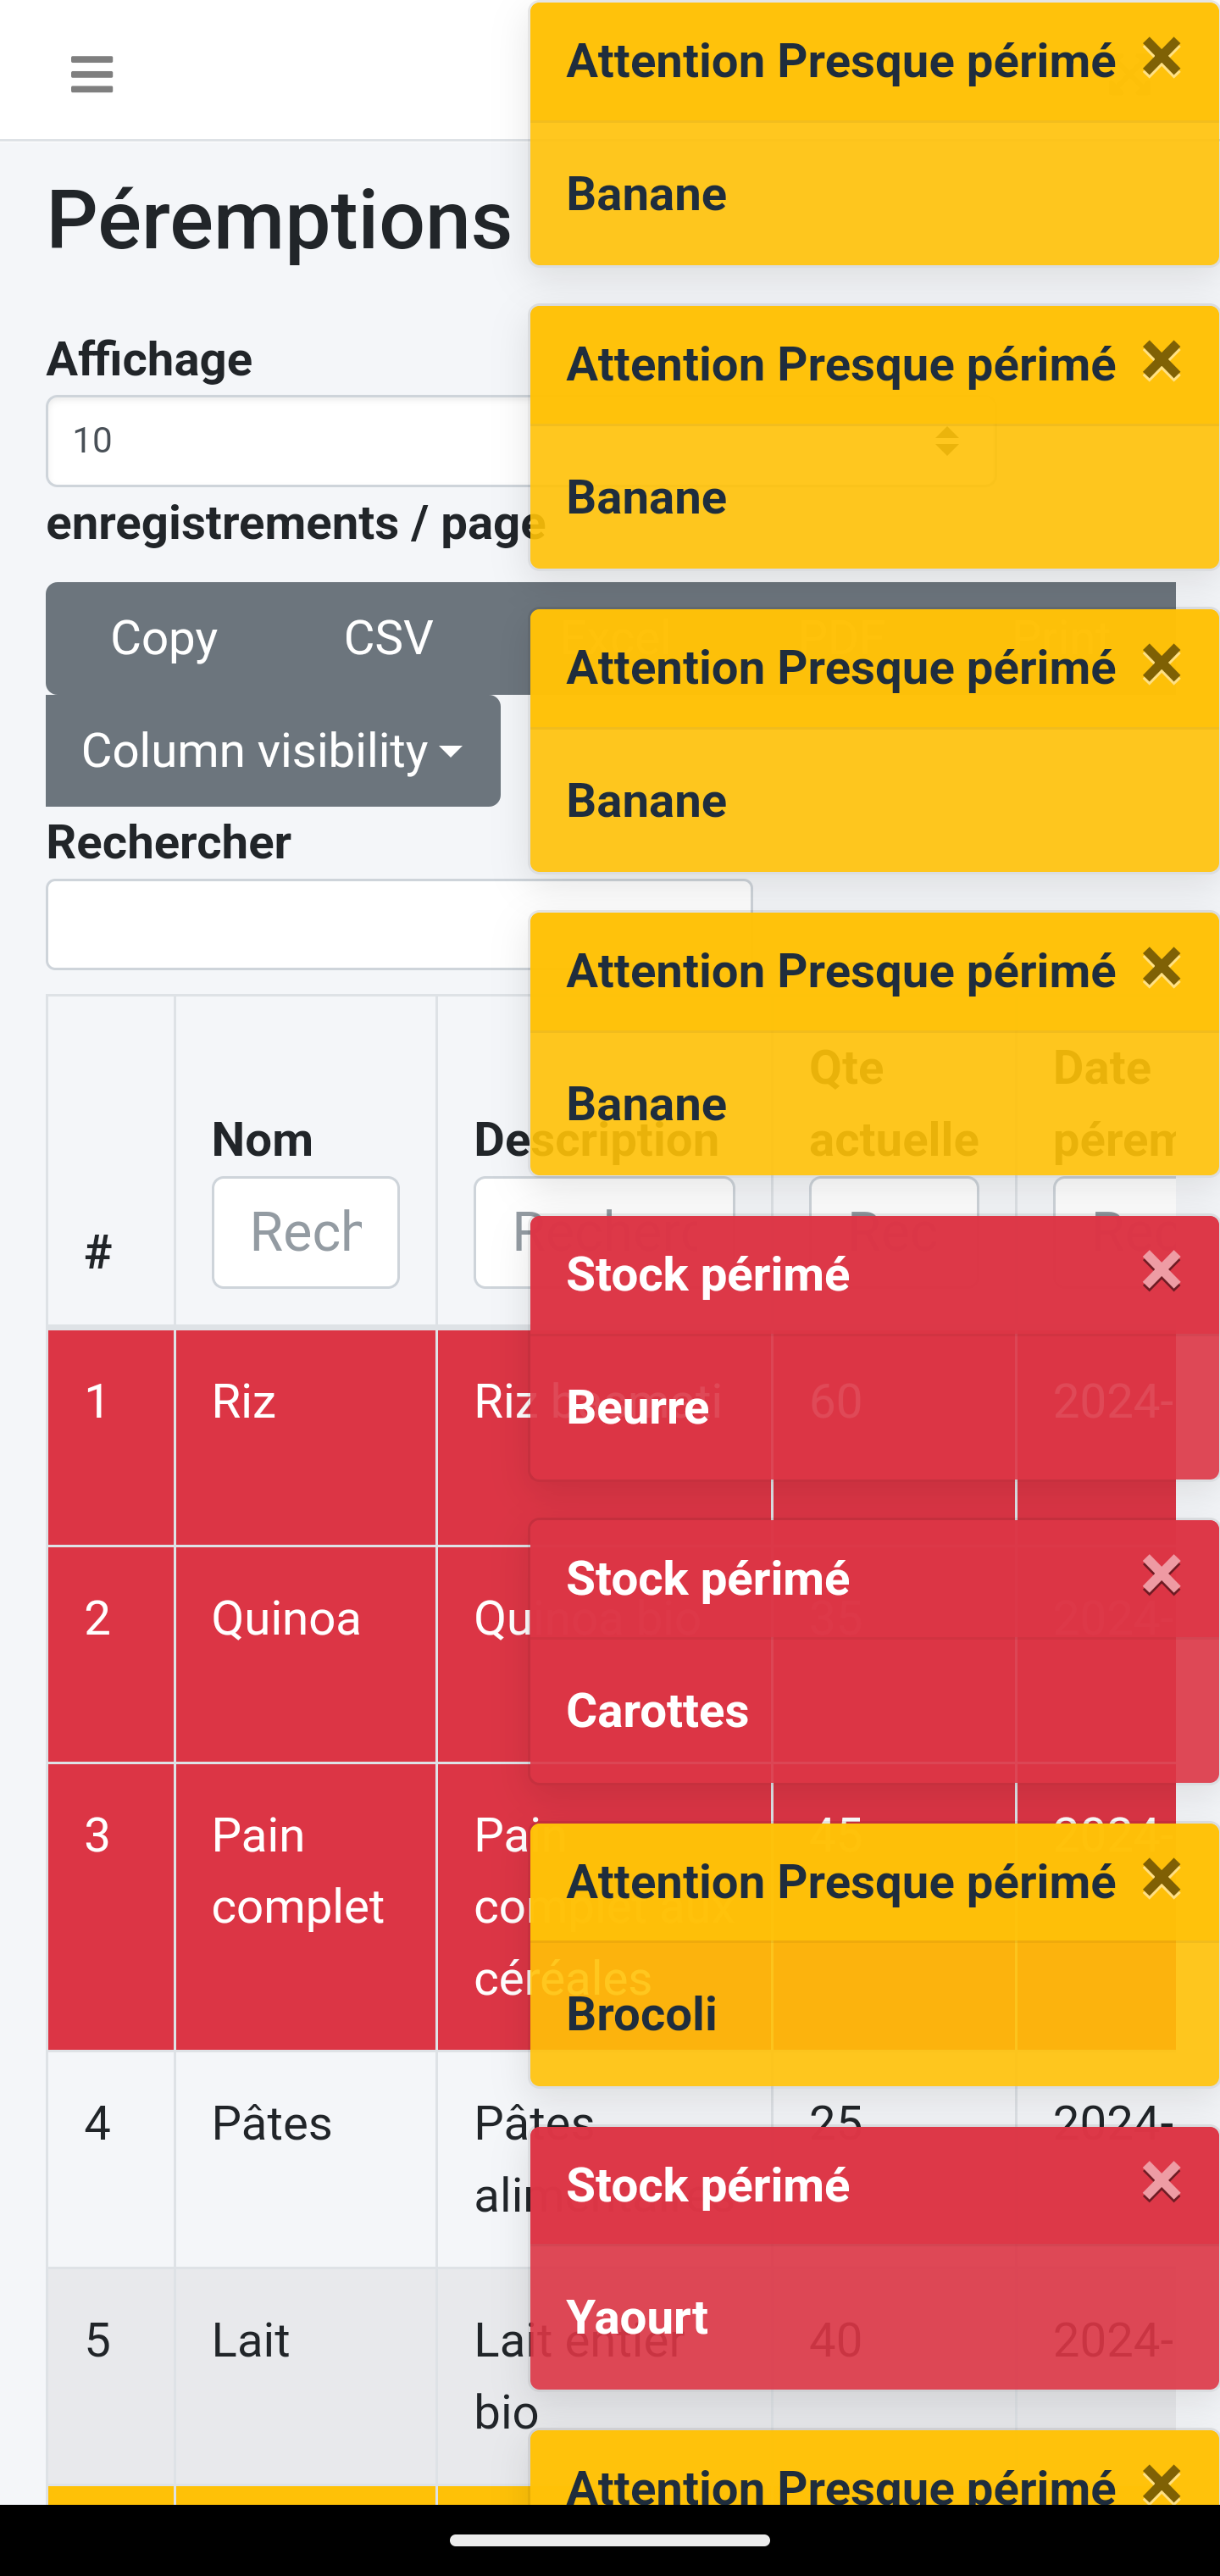
Task: Open the hamburger navigation menu
Action: (92, 74)
